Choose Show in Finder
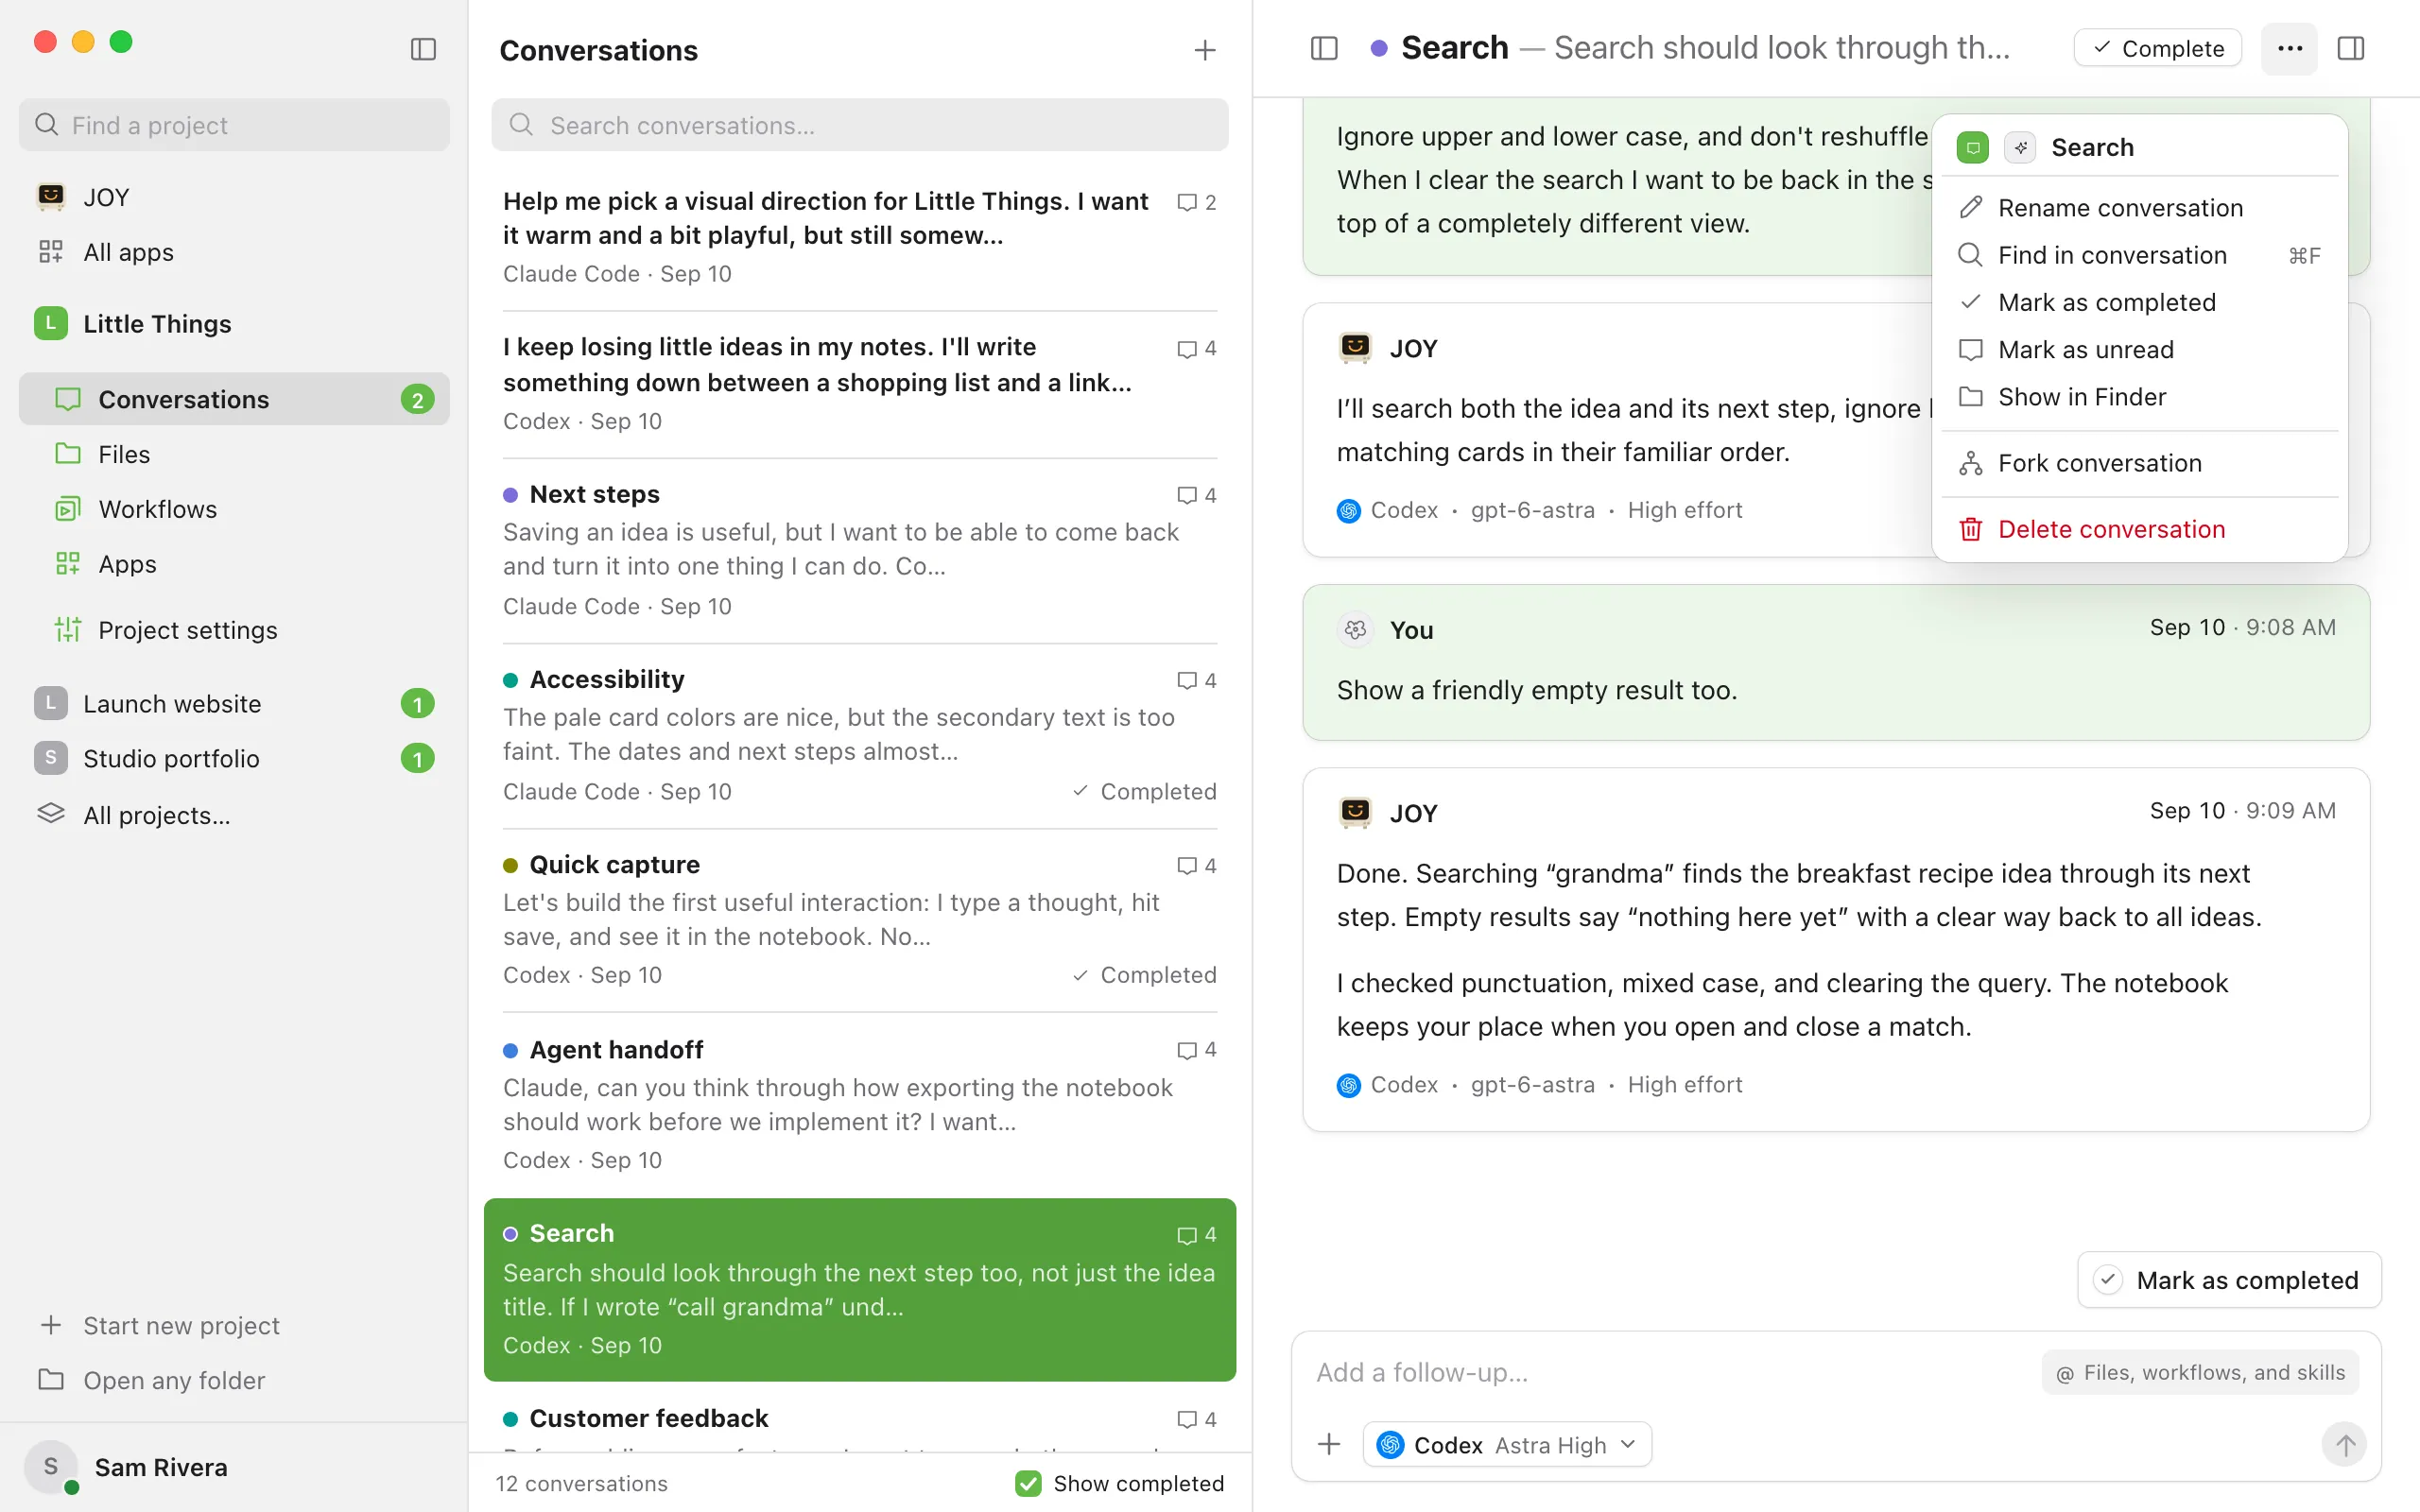The image size is (2420, 1512). pyautogui.click(x=2139, y=397)
